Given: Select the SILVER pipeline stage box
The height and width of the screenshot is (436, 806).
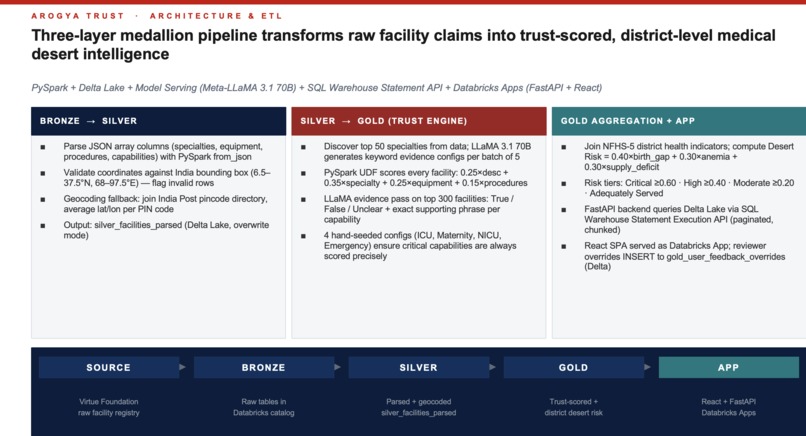Looking at the screenshot, I should click(418, 368).
